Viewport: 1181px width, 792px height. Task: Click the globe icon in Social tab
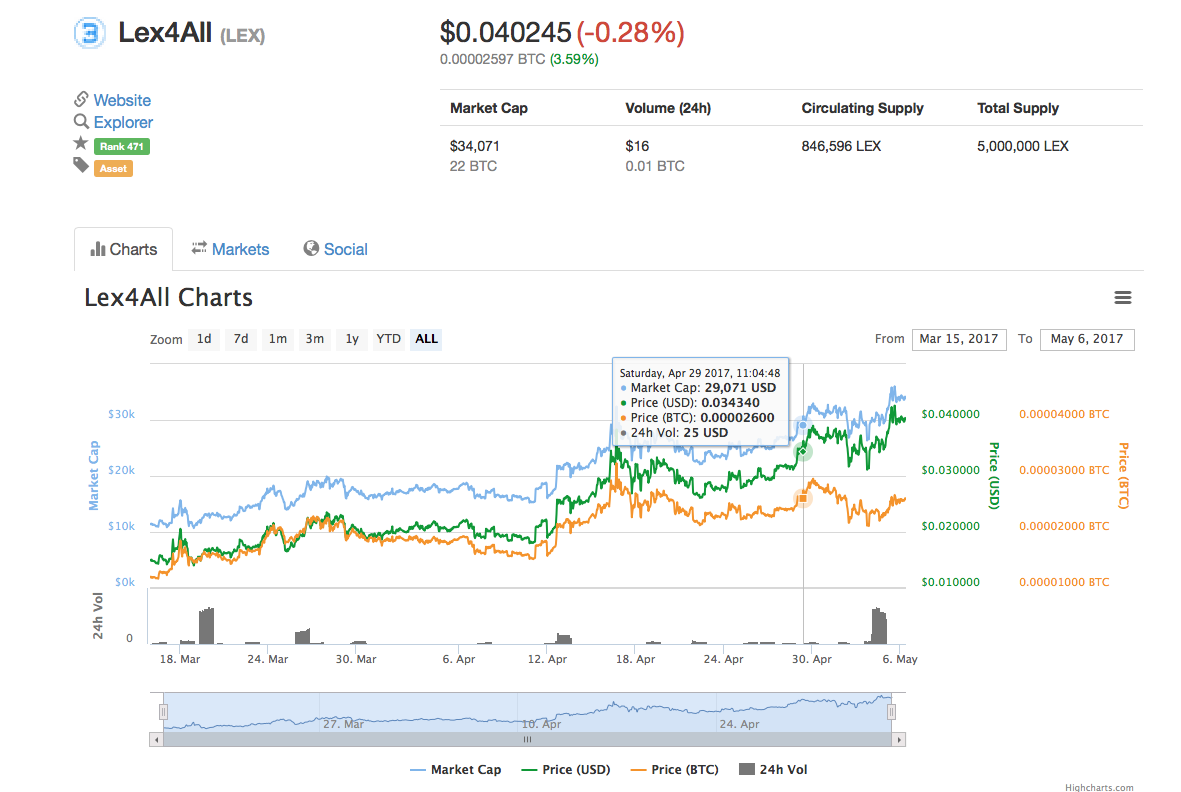pyautogui.click(x=311, y=248)
